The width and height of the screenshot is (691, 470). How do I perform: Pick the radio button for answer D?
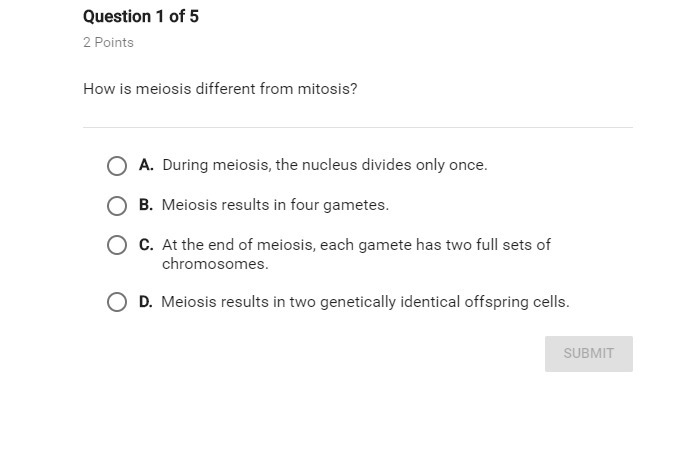(117, 302)
